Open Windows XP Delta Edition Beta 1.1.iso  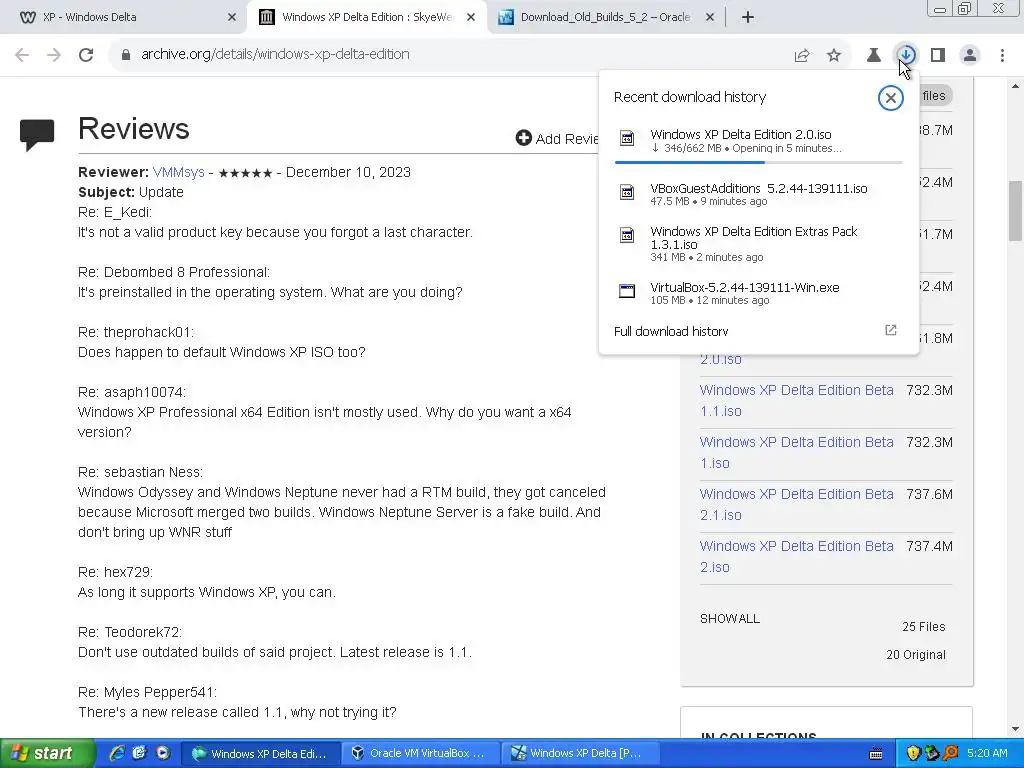click(x=796, y=400)
